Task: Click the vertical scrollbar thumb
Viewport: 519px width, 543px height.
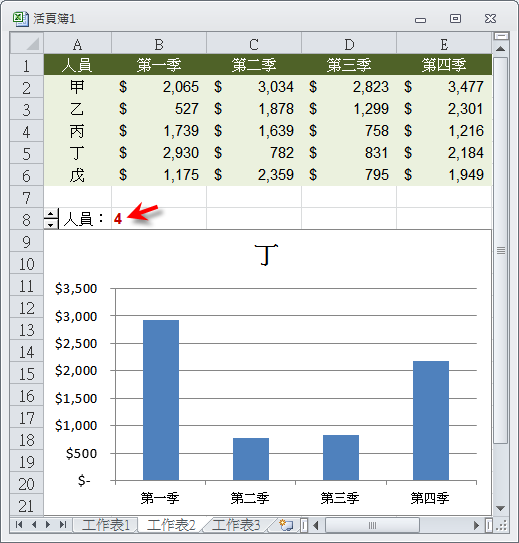Action: 501,250
